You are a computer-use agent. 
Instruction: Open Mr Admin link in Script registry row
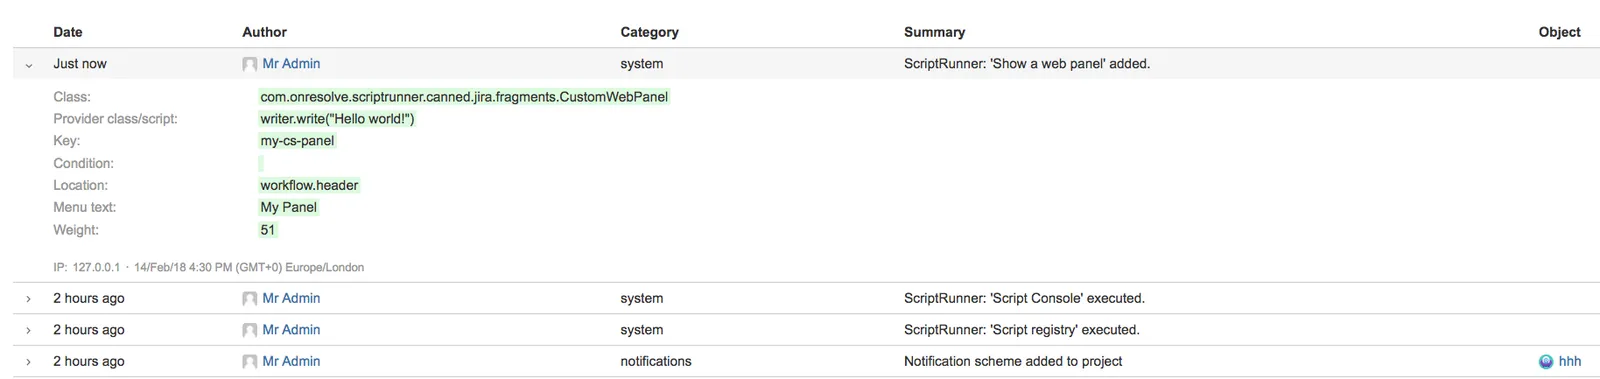291,330
